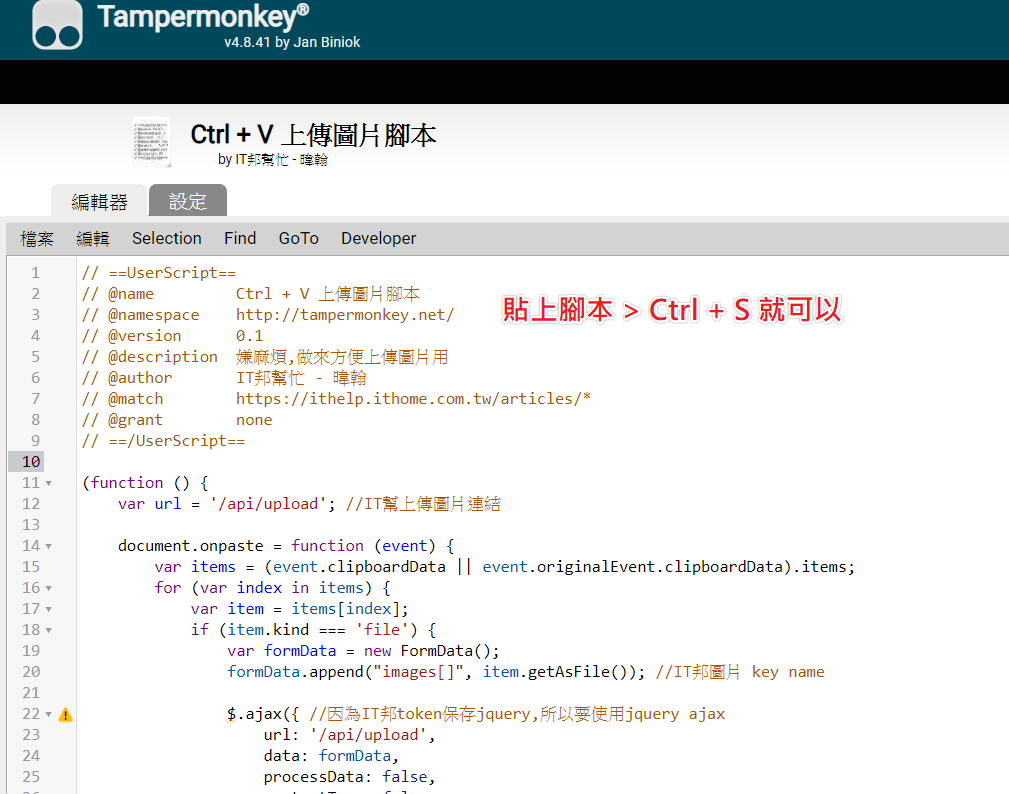The width and height of the screenshot is (1009, 794).
Task: Collapse the code fold at line 14
Action: pos(49,546)
